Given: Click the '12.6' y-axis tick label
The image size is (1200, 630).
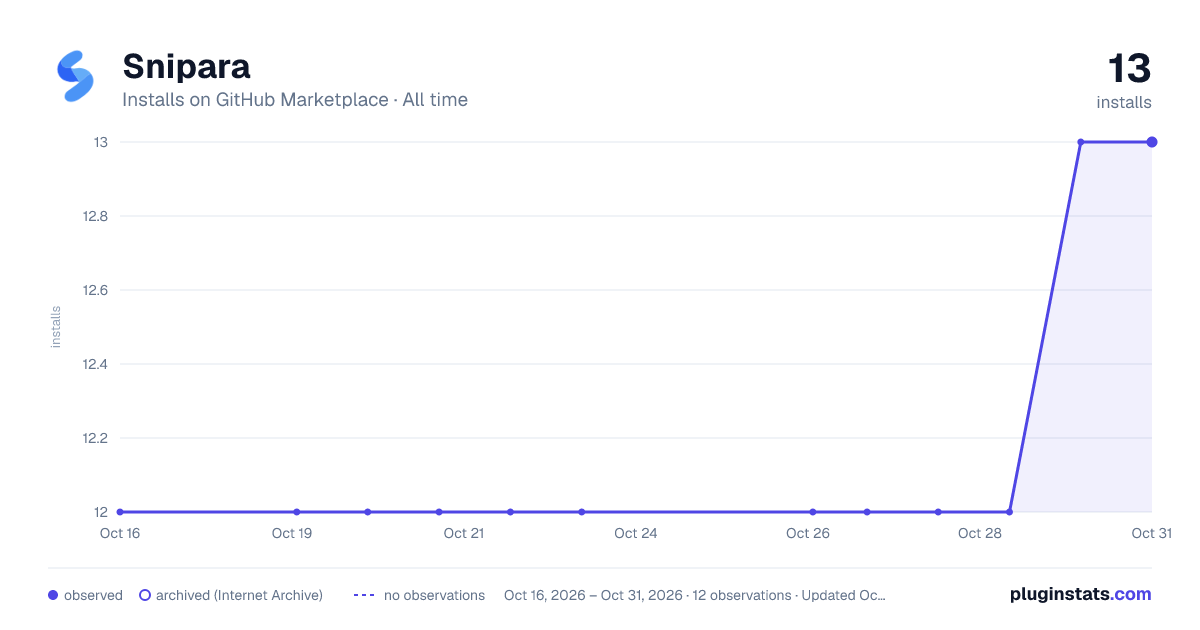Looking at the screenshot, I should point(95,290).
